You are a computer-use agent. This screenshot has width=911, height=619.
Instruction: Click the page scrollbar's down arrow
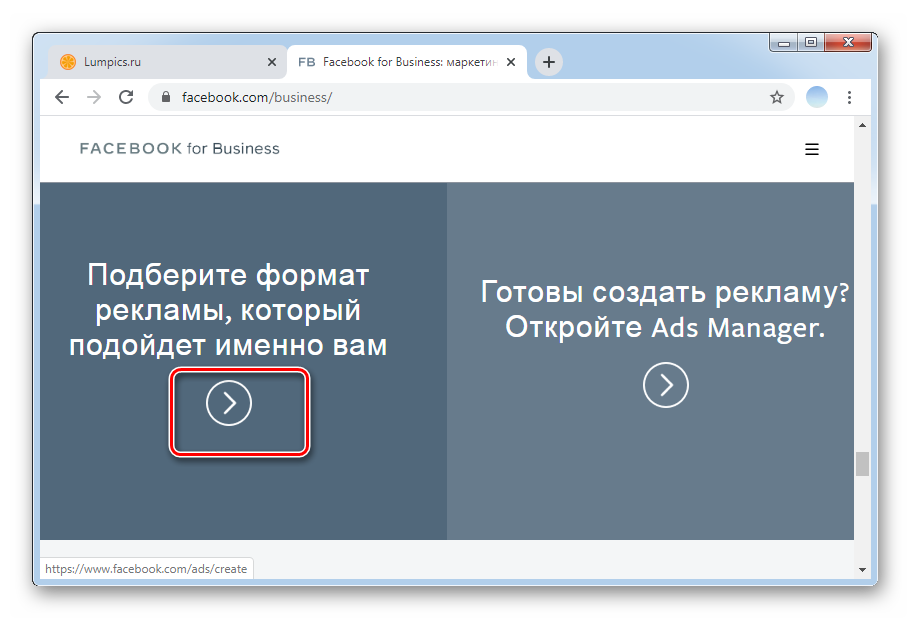[x=862, y=569]
